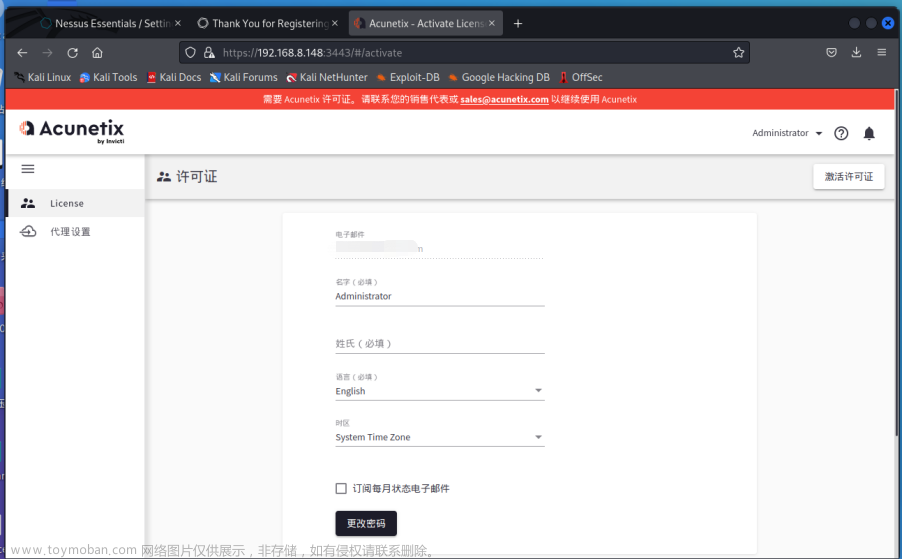Screen dimensions: 902x559
Task: Open the 时区 System Time Zone dropdown
Action: coord(439,437)
